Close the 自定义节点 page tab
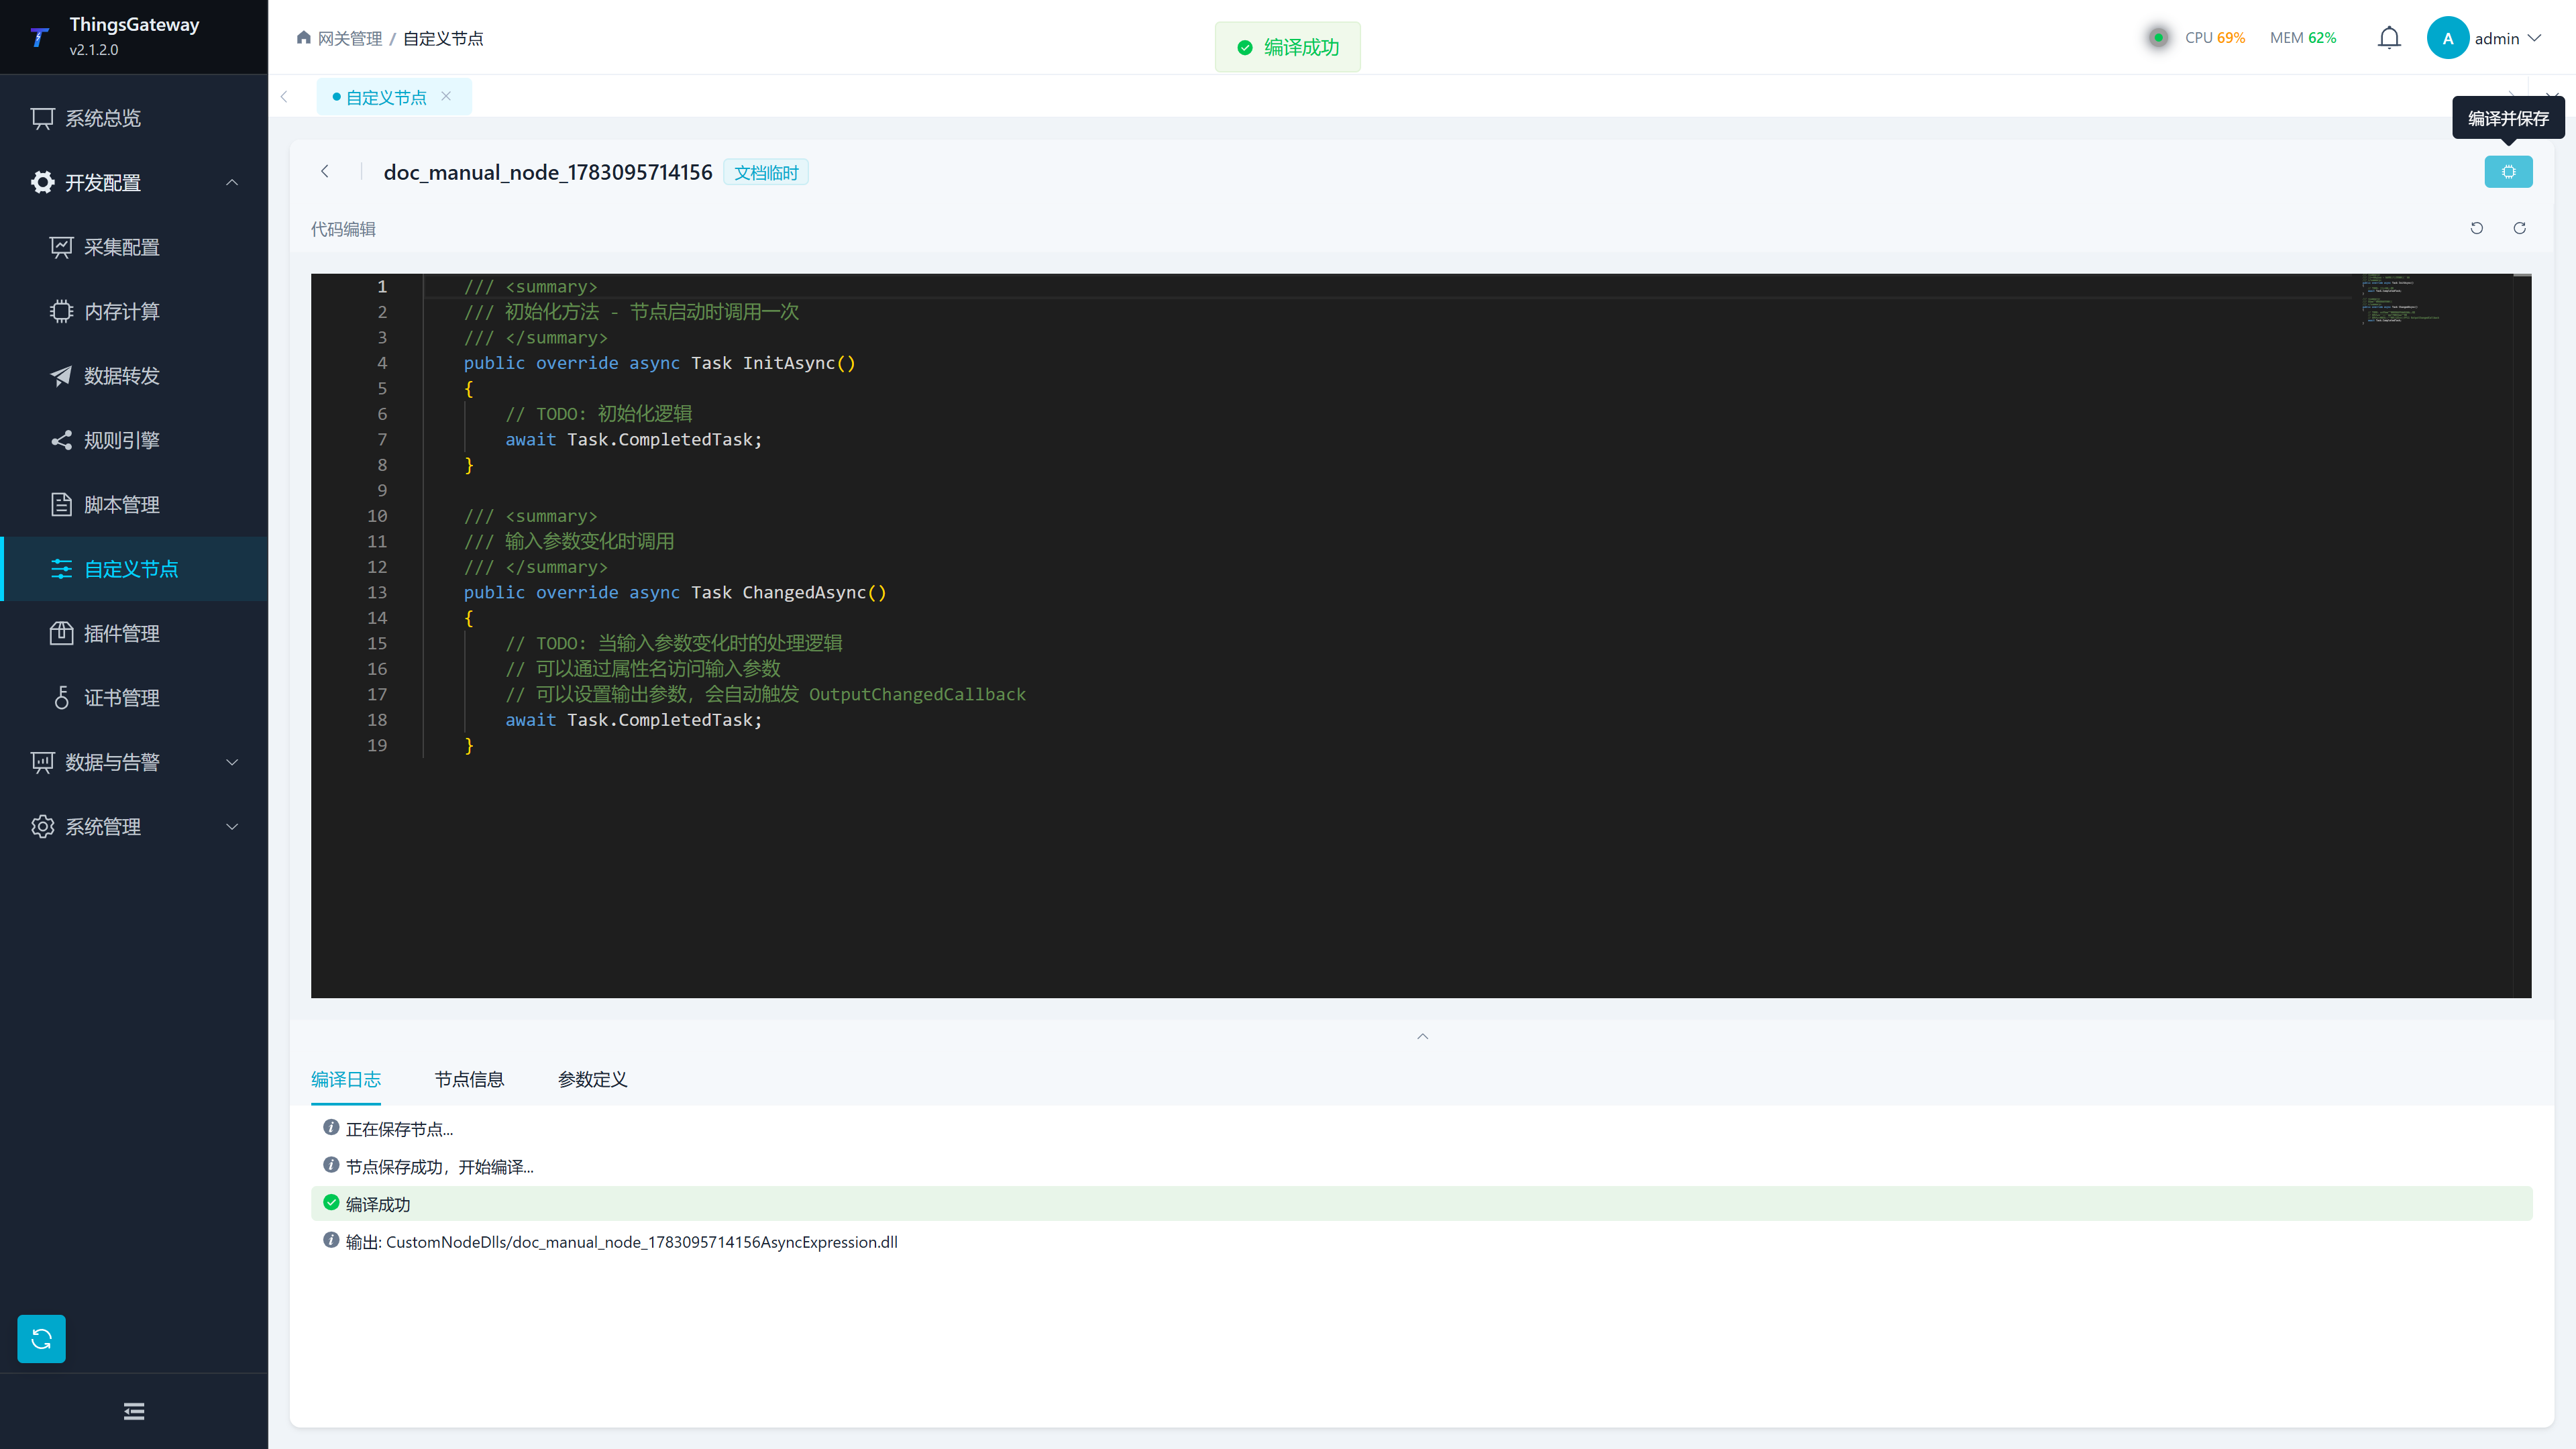 pyautogui.click(x=446, y=96)
